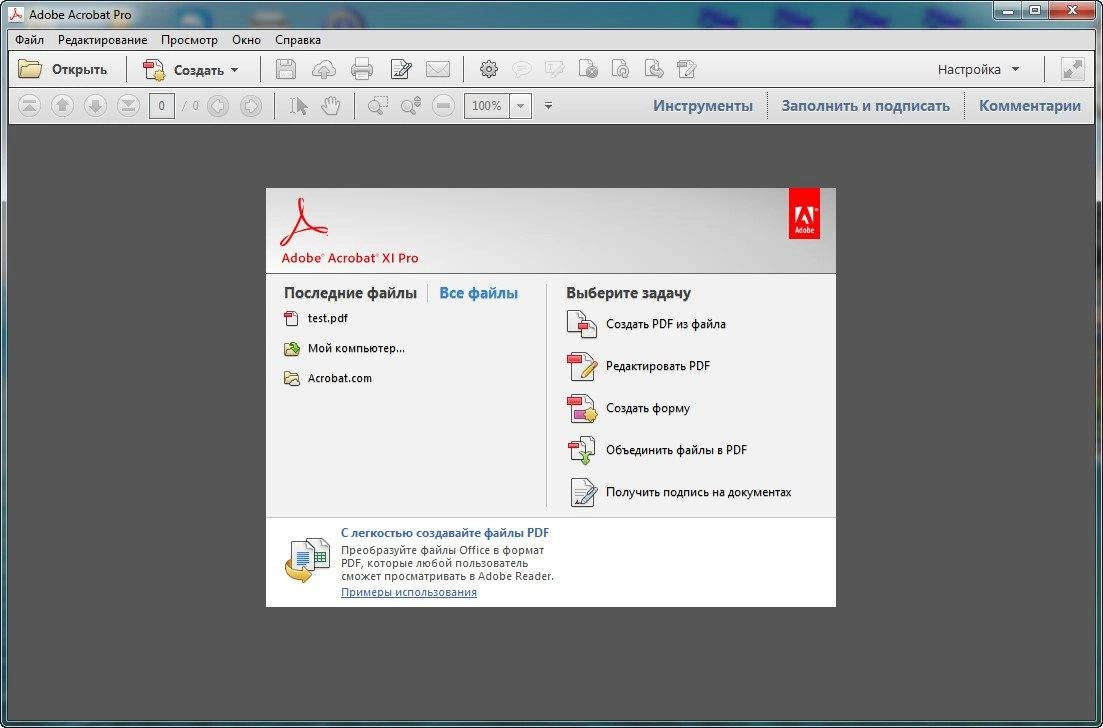Click the delete page icon

[x=588, y=69]
